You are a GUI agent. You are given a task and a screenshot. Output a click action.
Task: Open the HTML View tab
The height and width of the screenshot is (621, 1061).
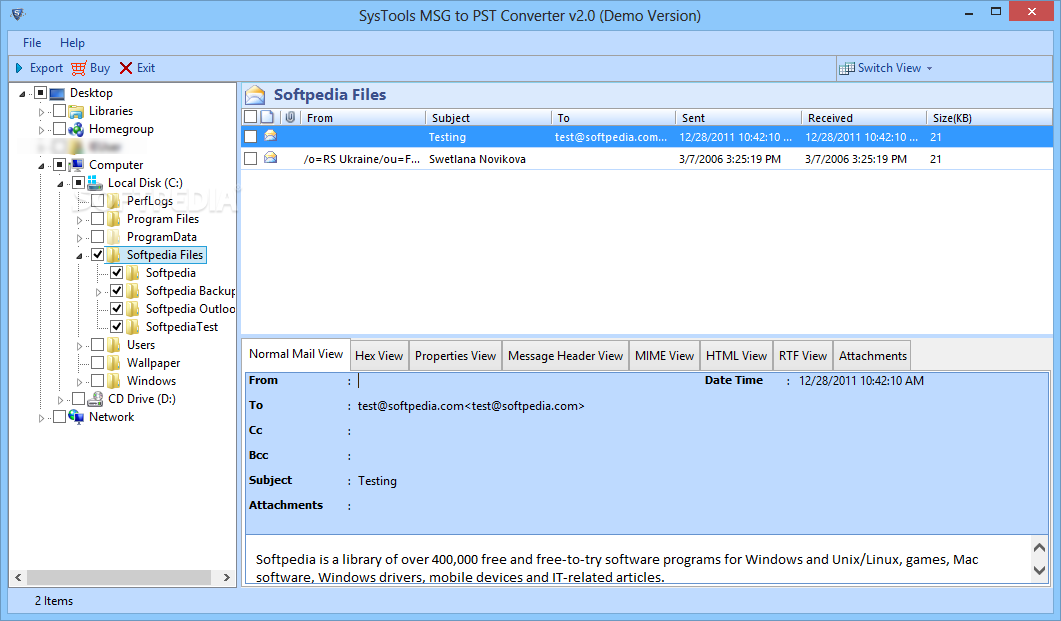pos(736,356)
